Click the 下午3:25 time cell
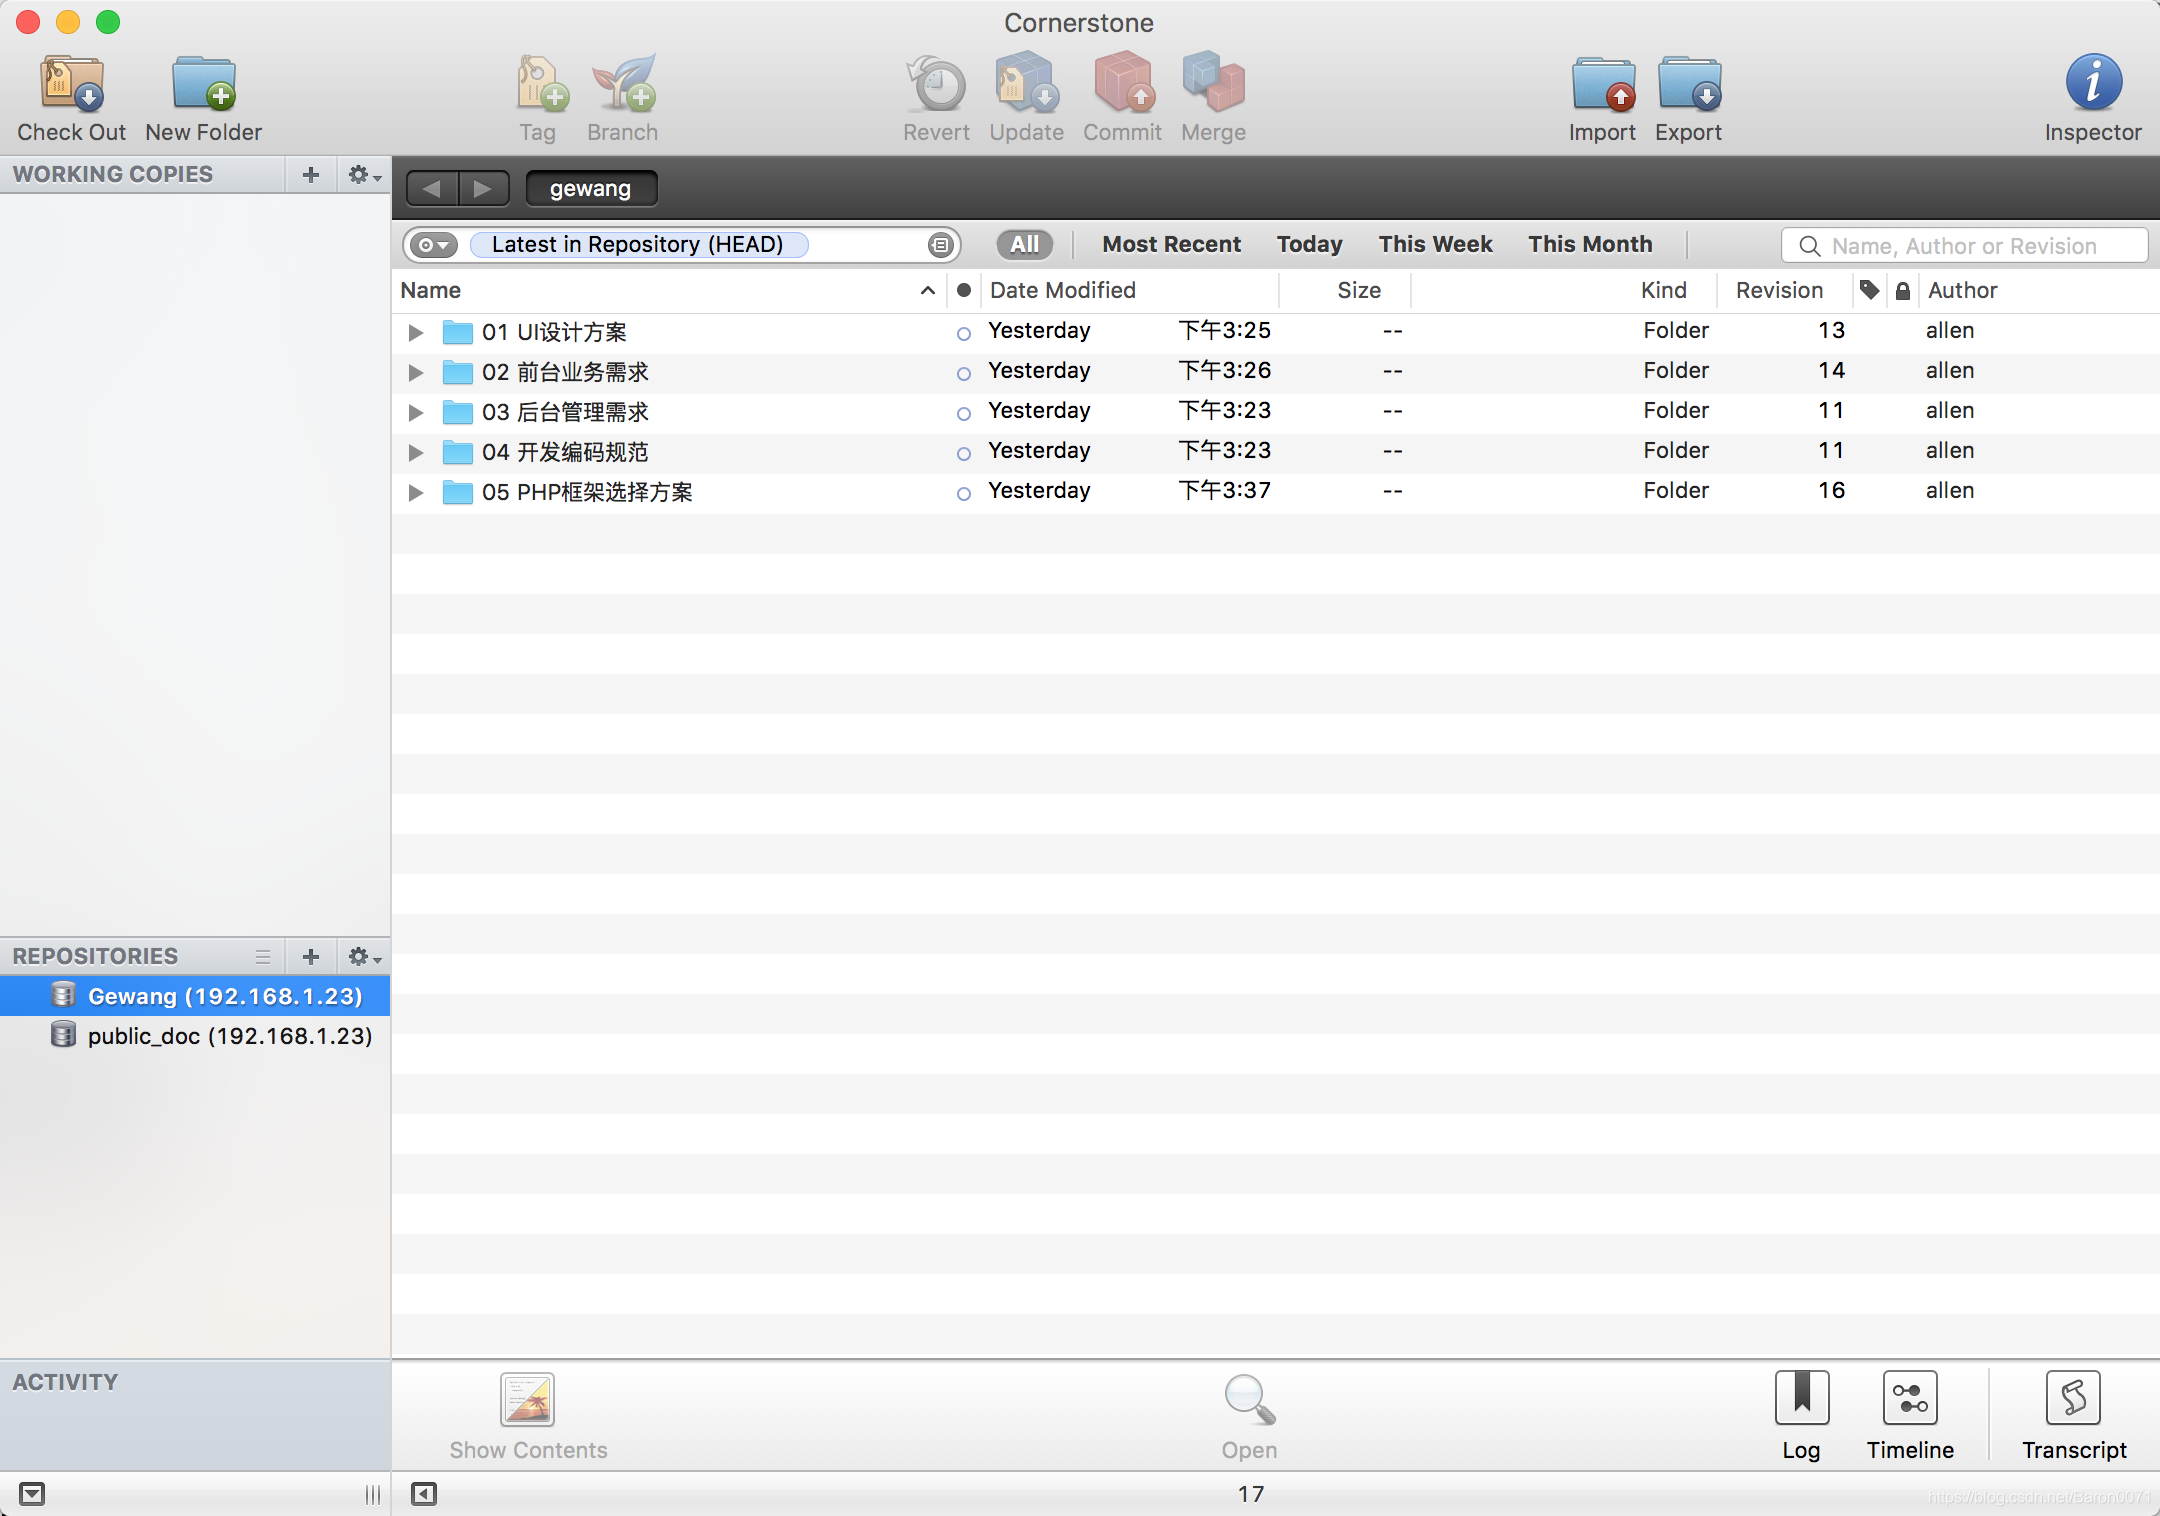 (1225, 330)
